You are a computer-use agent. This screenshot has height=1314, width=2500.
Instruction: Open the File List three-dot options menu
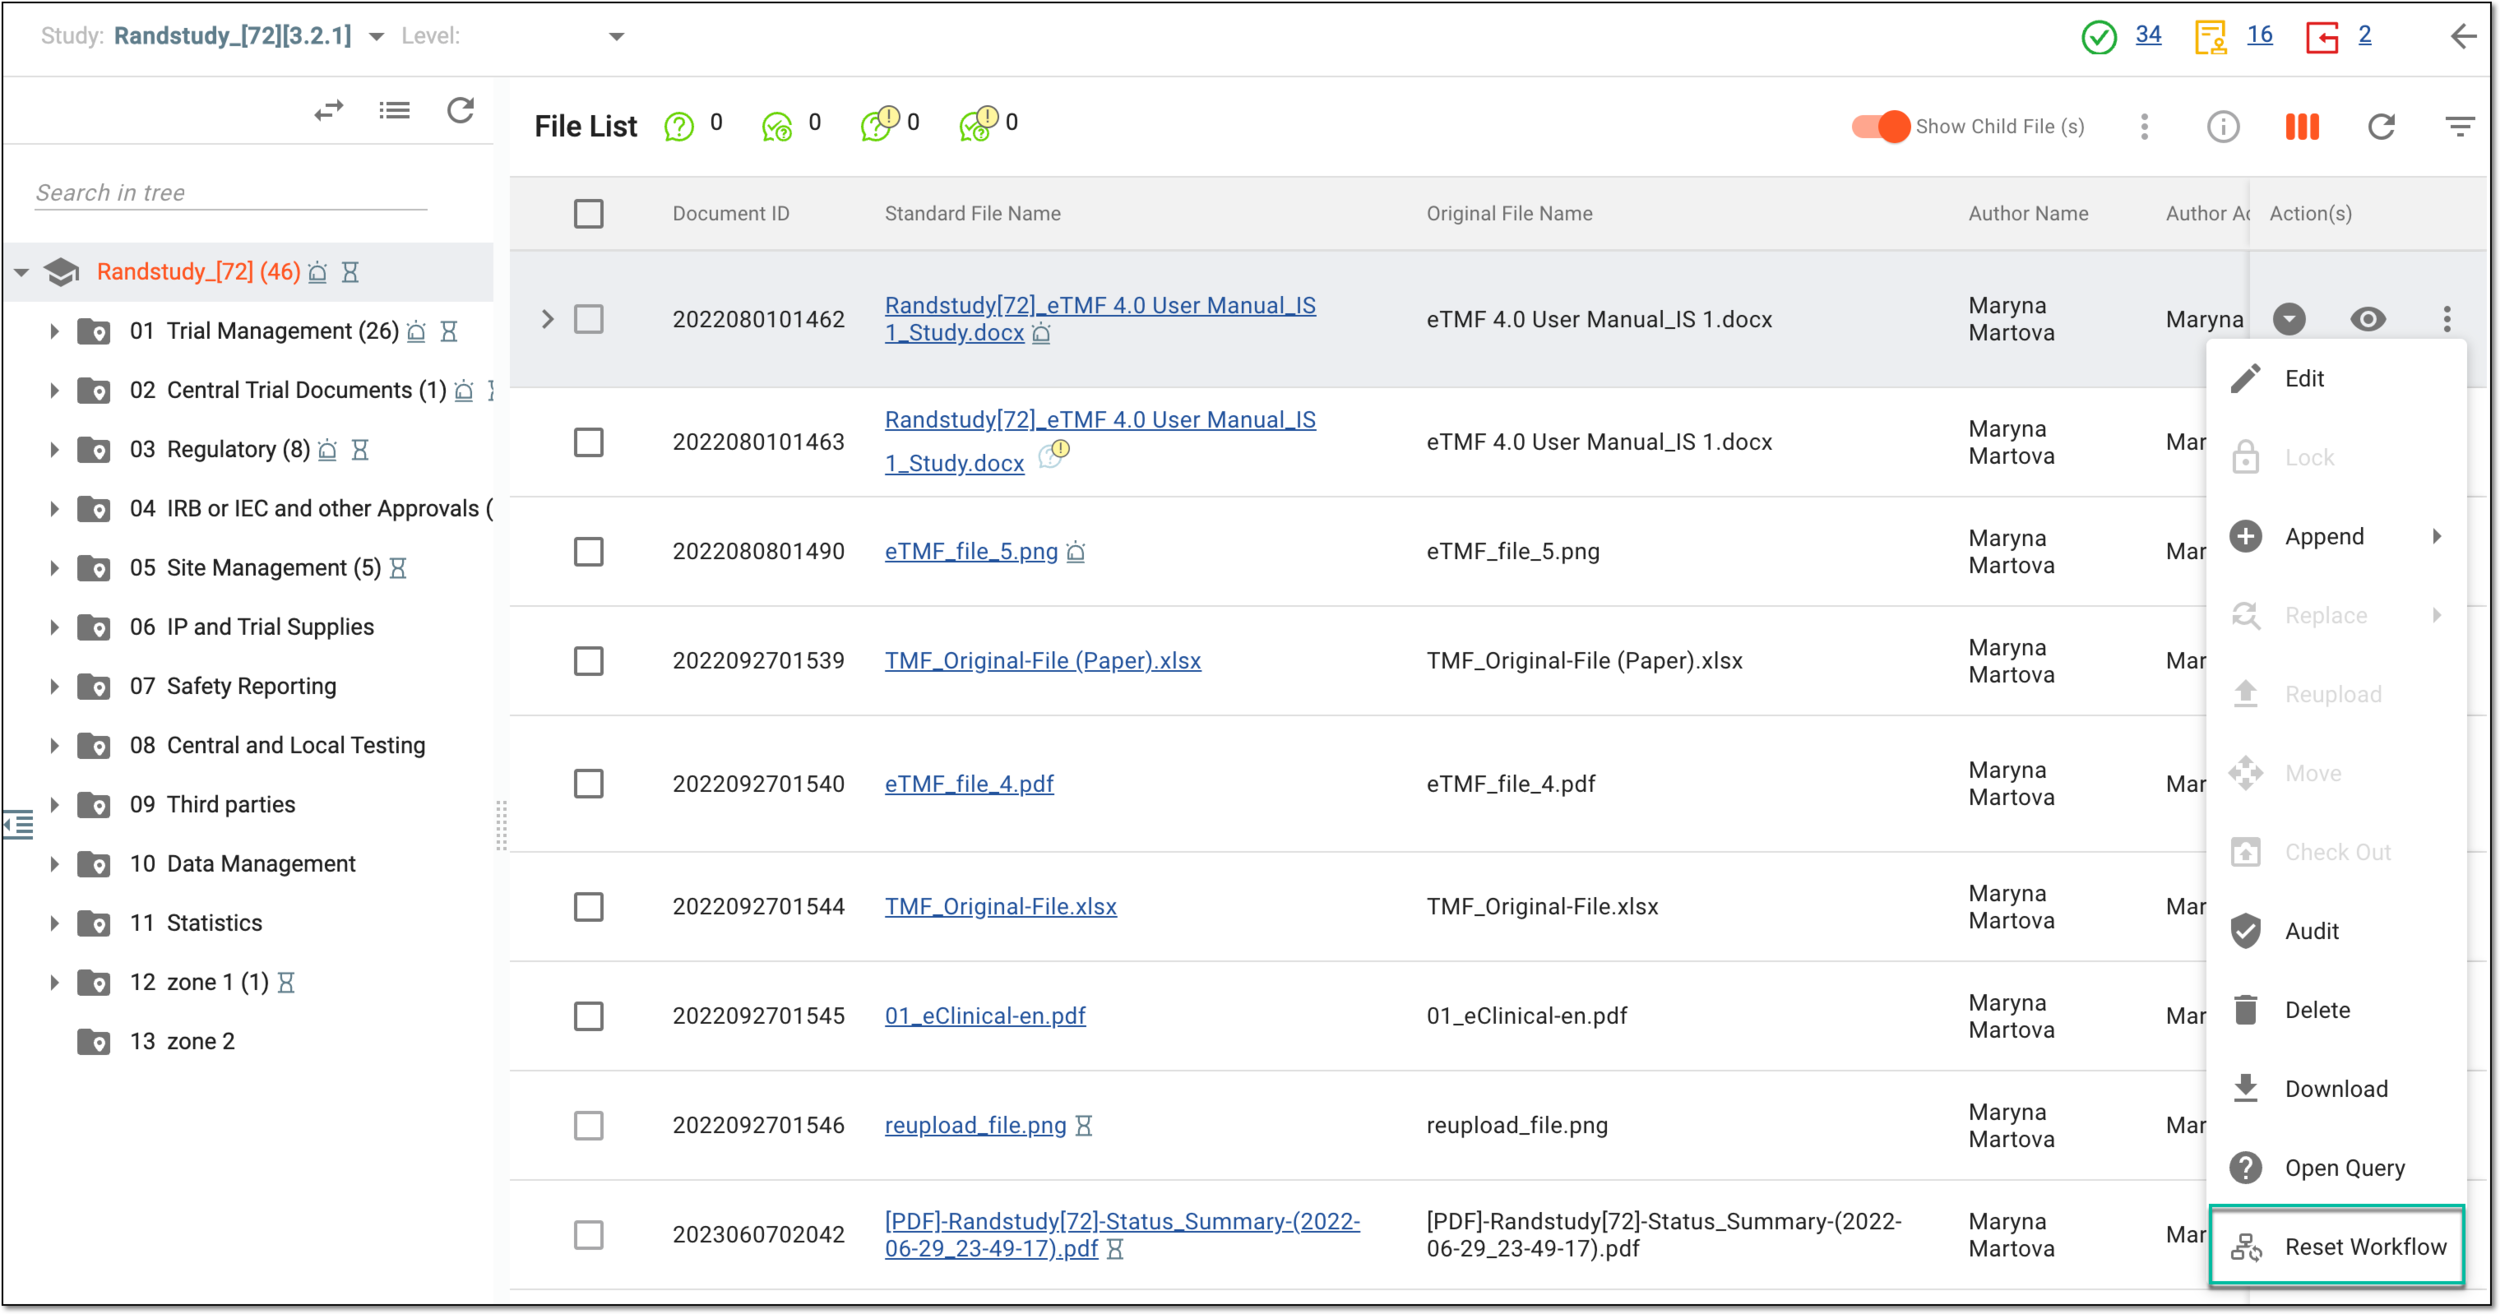[2144, 127]
